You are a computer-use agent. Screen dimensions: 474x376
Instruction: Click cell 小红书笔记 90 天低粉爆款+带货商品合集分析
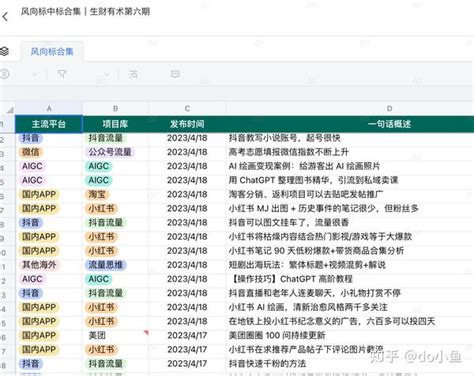click(x=316, y=251)
